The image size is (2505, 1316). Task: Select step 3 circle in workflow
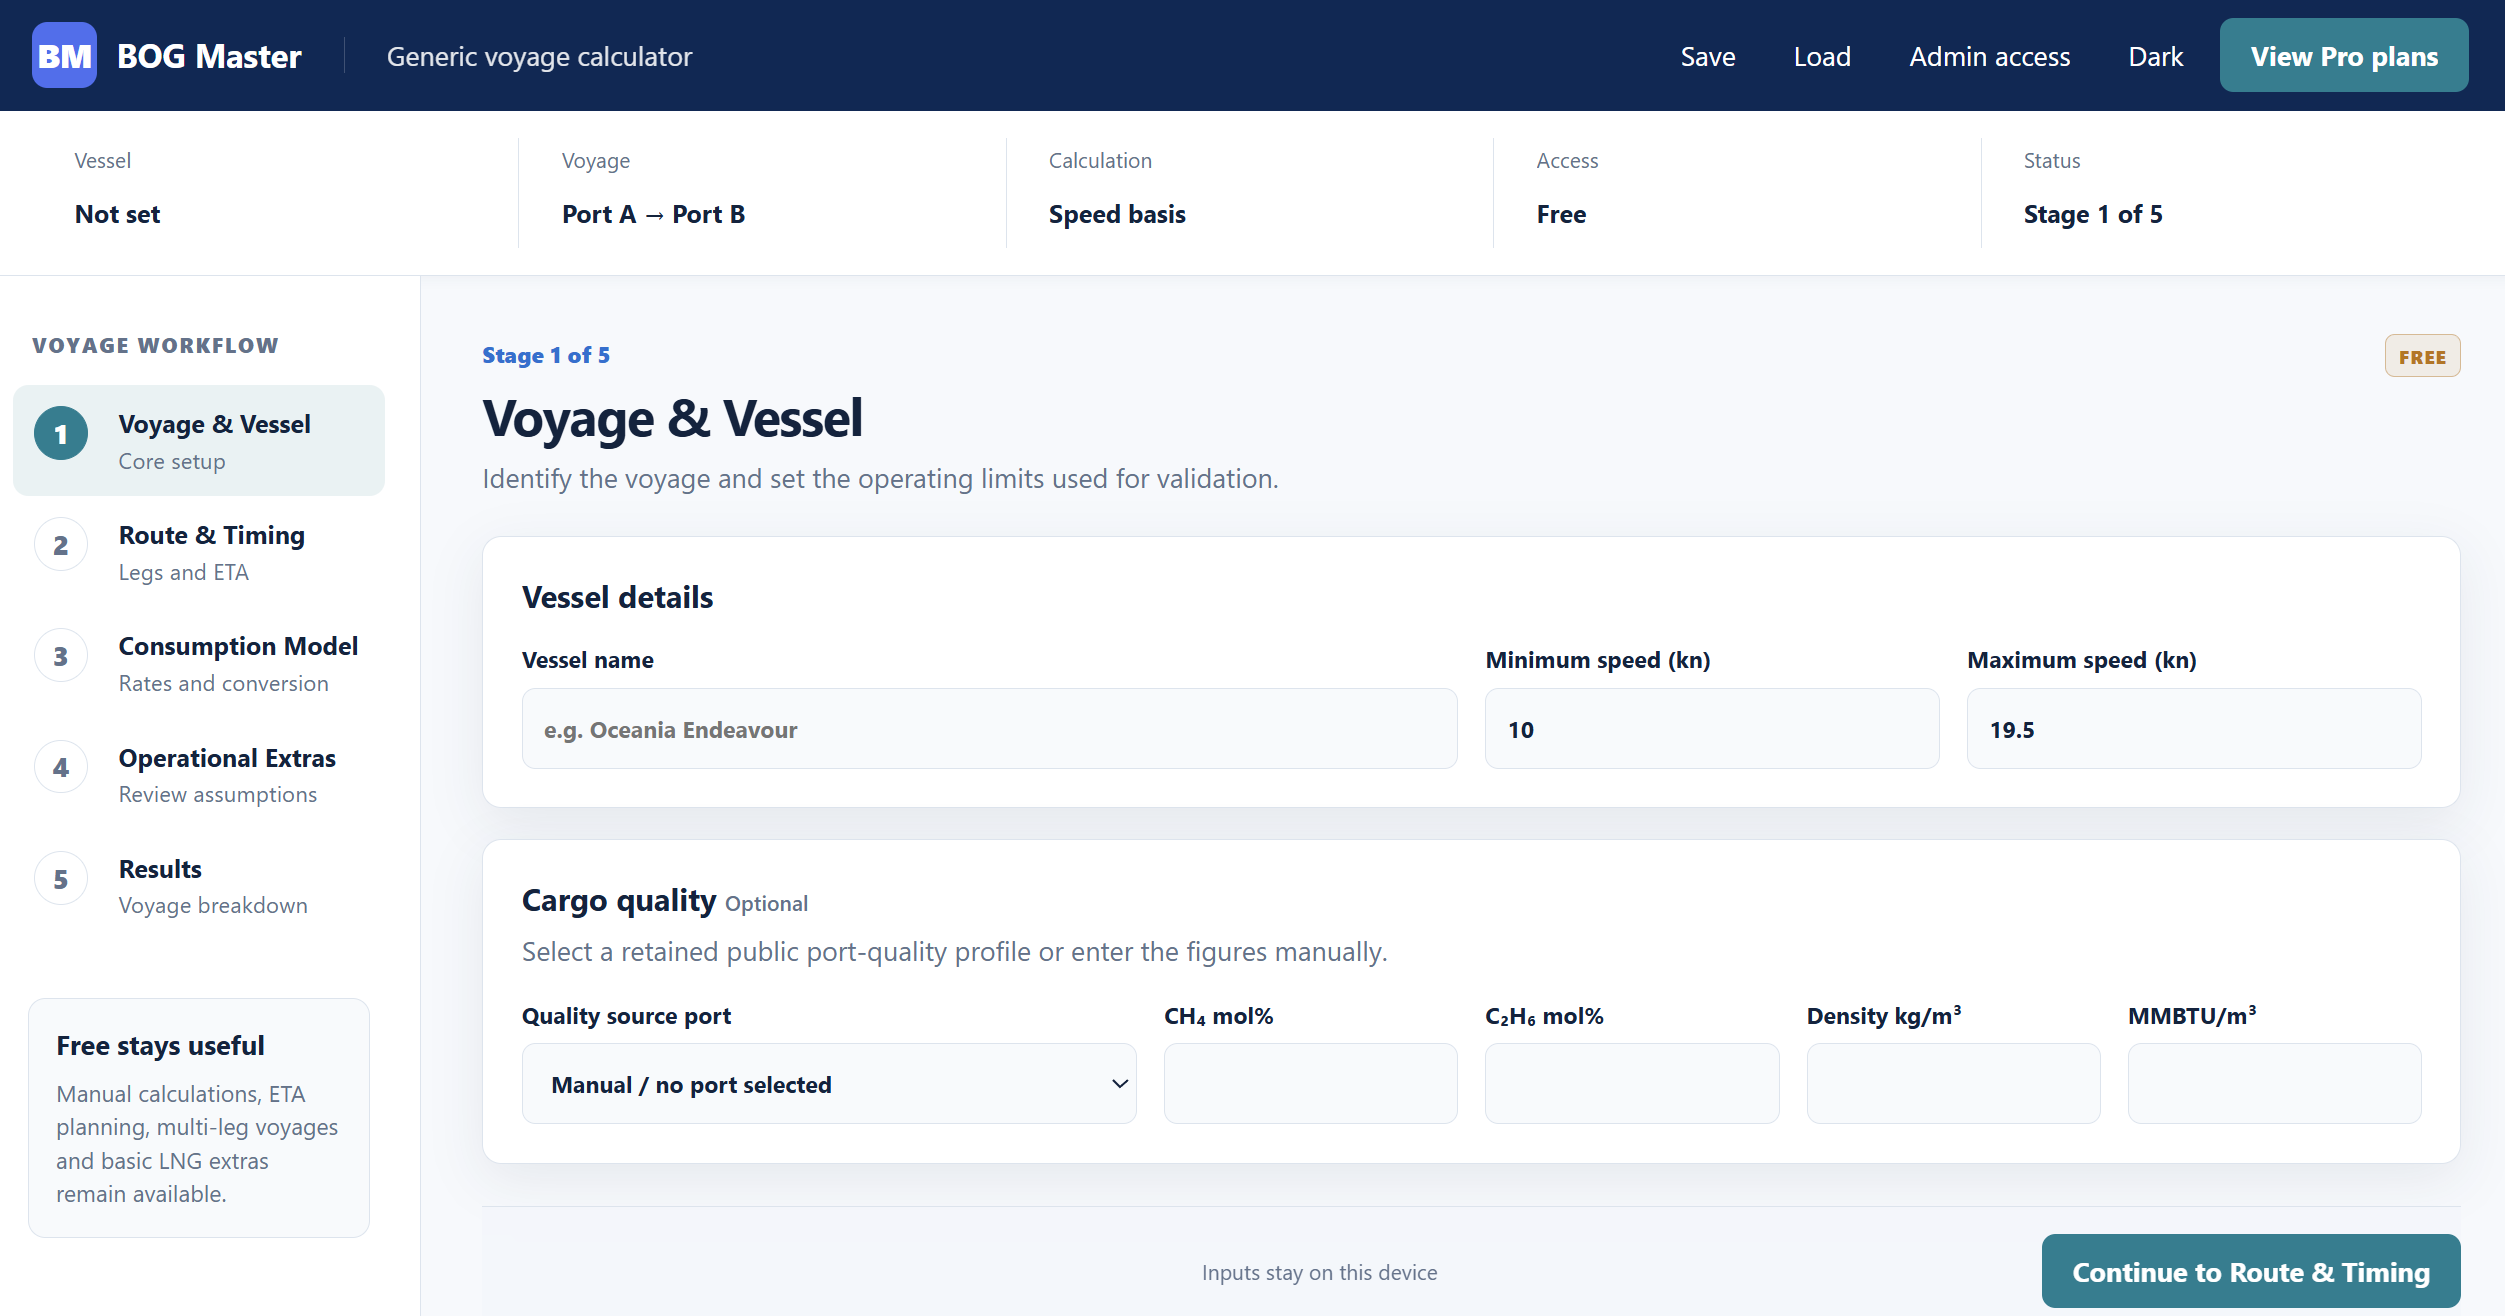pyautogui.click(x=61, y=656)
